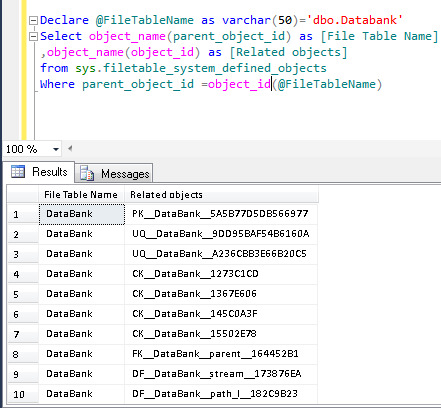441x410 pixels.
Task: Click the DataBank cell in row 5
Action: click(x=82, y=294)
